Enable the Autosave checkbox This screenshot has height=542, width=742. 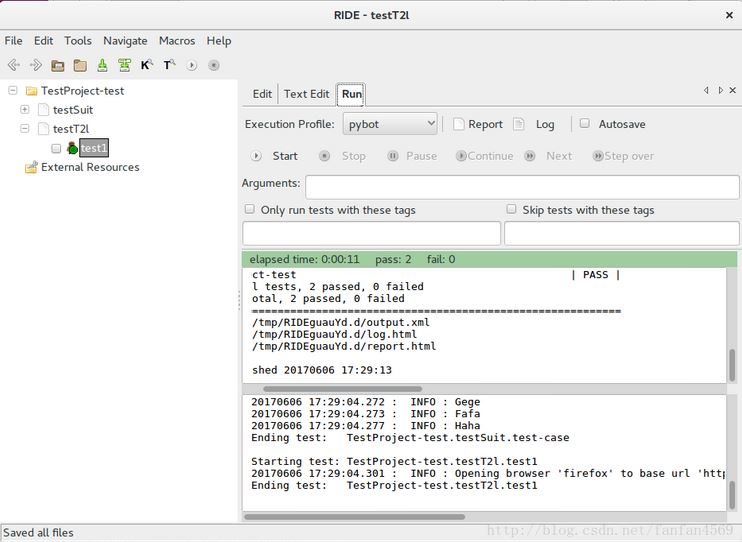585,124
